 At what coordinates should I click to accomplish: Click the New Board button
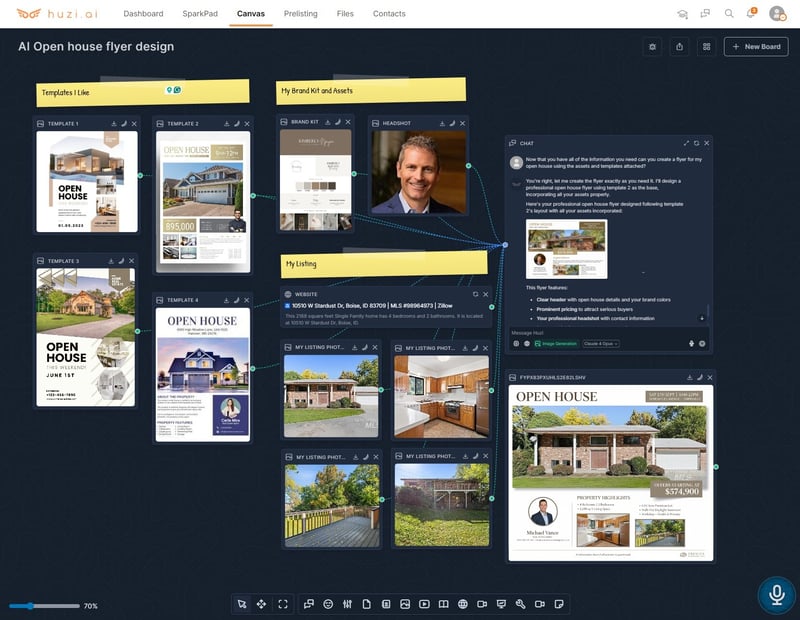click(x=756, y=46)
